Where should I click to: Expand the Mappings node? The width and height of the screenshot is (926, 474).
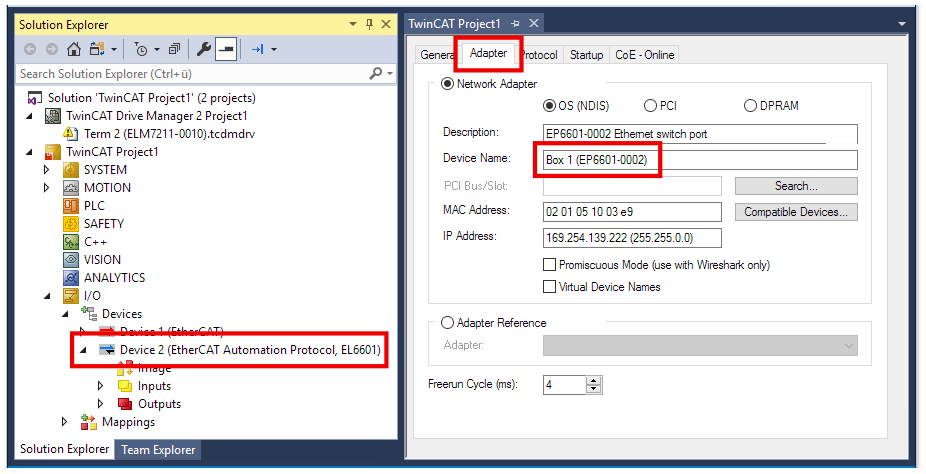(65, 422)
